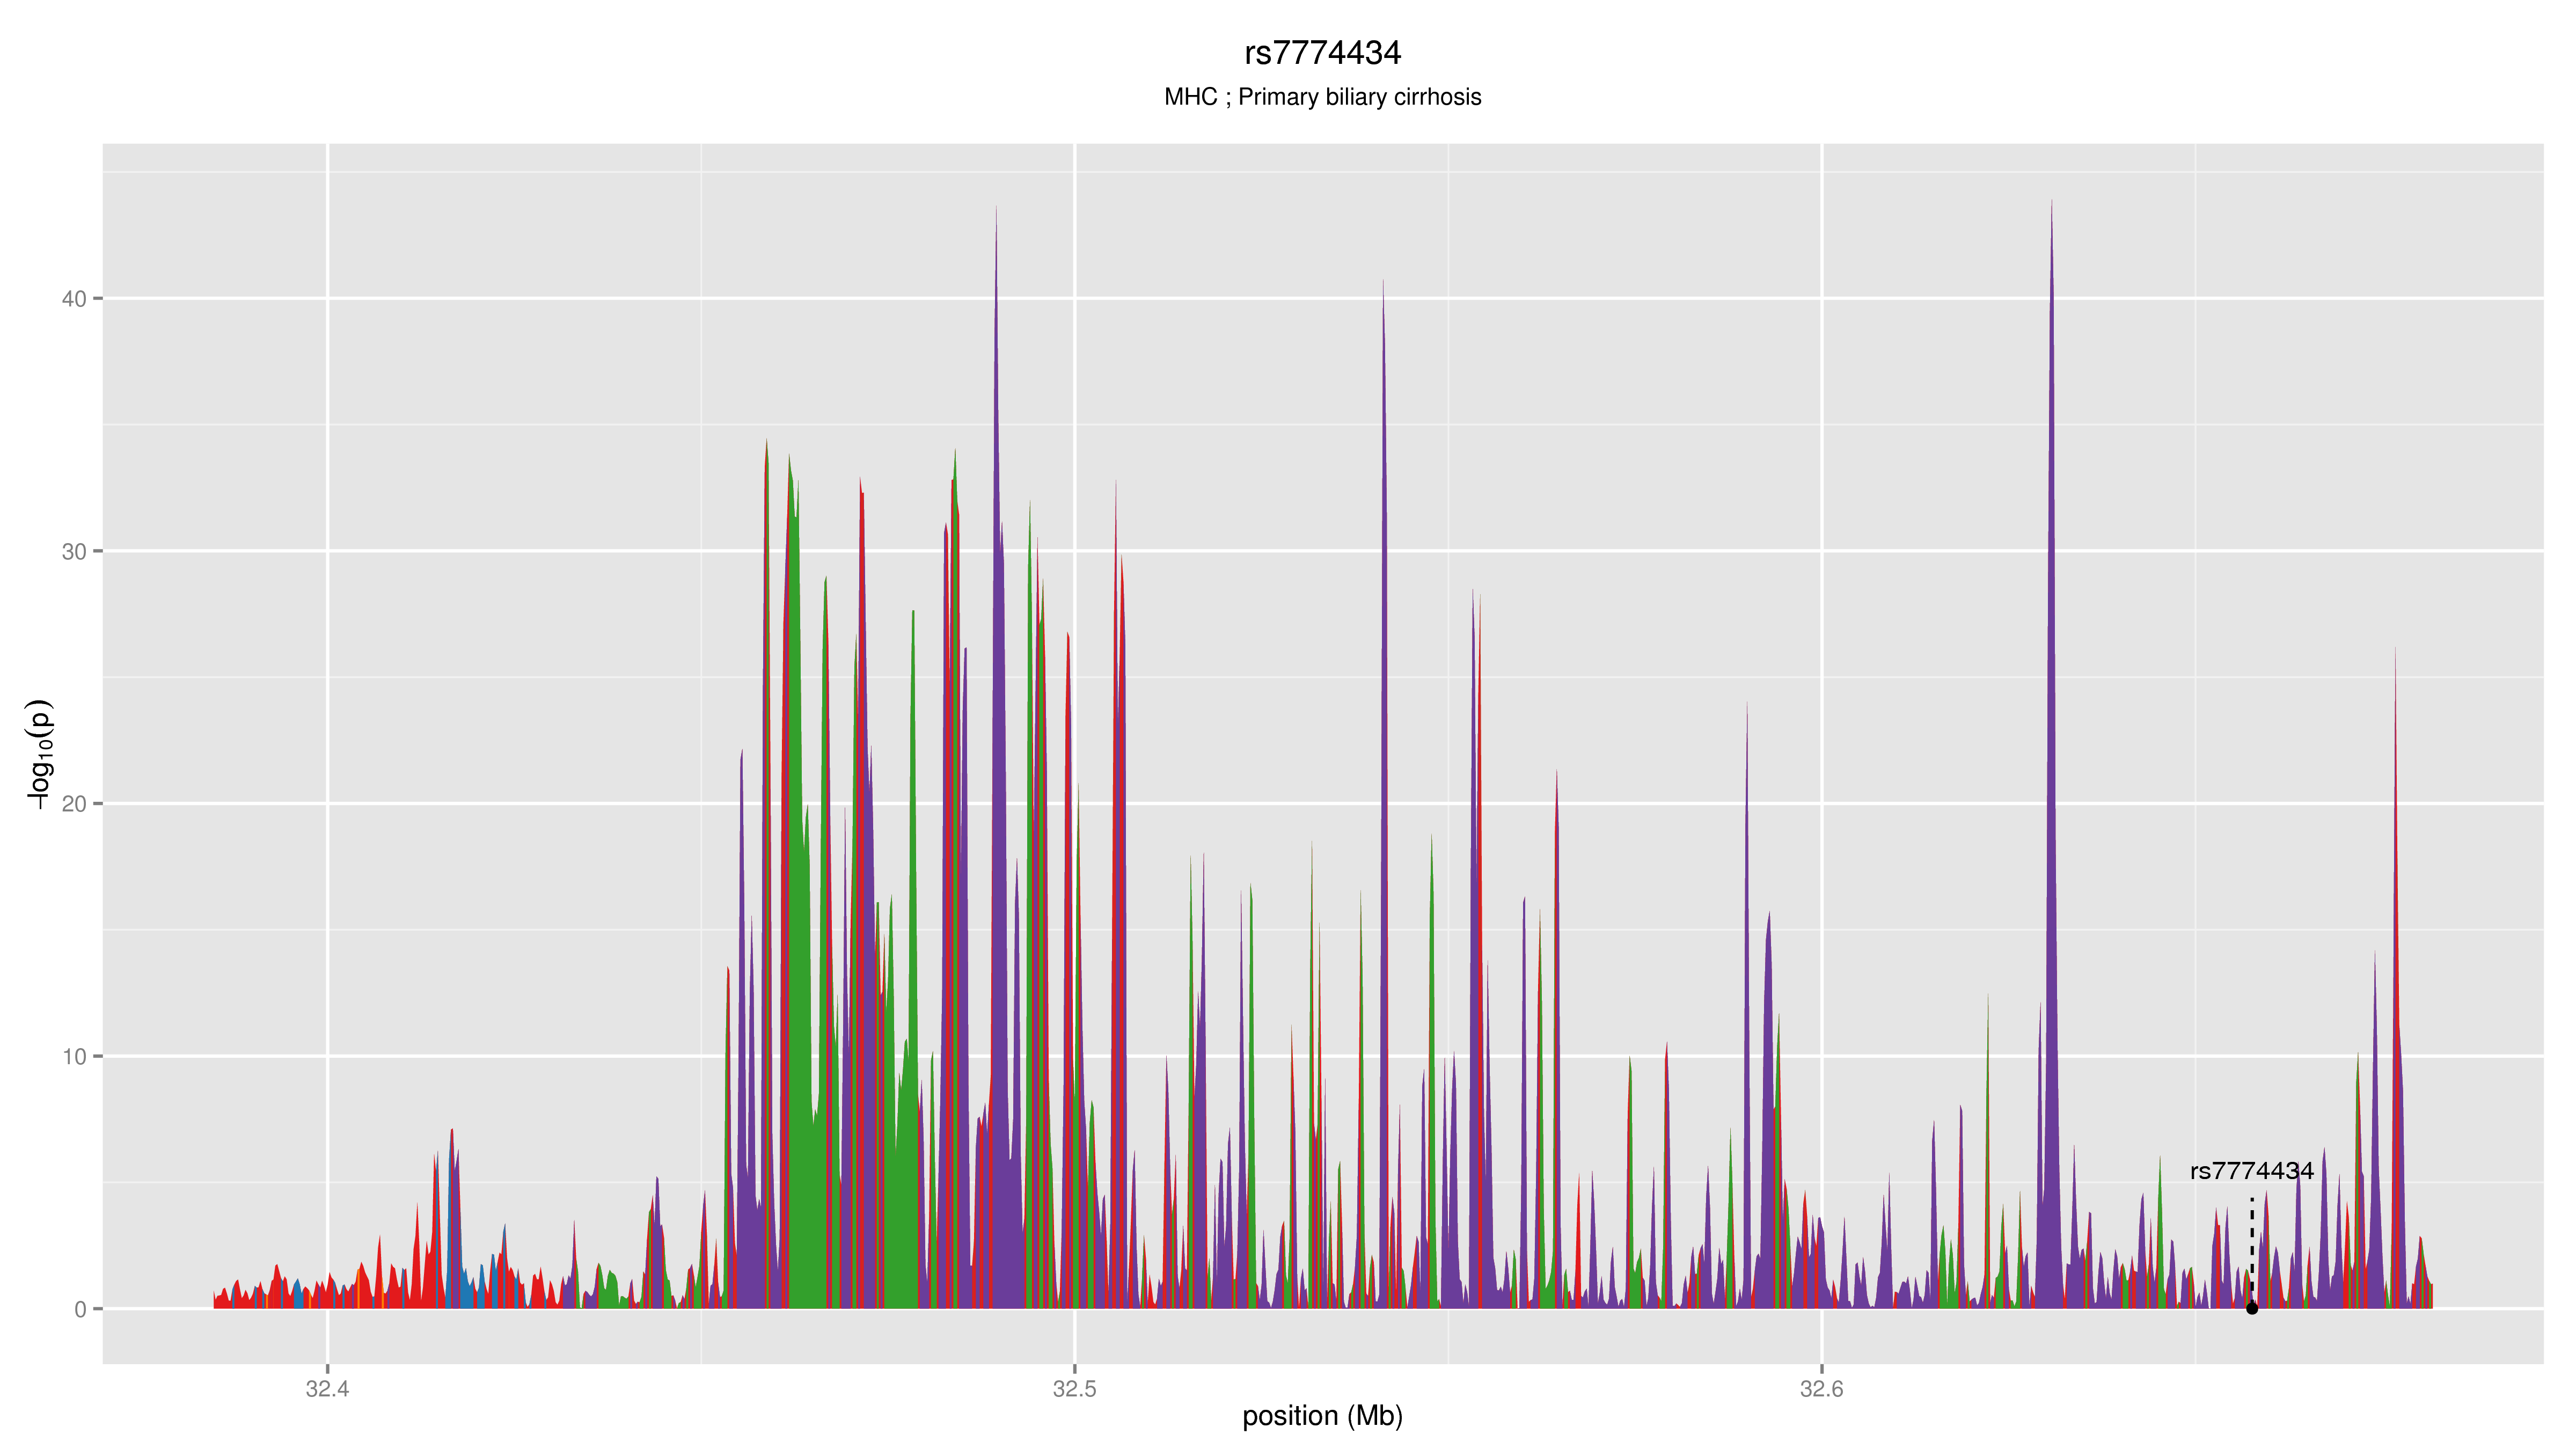
Task: Click y-axis tick label 30
Action: (74, 551)
